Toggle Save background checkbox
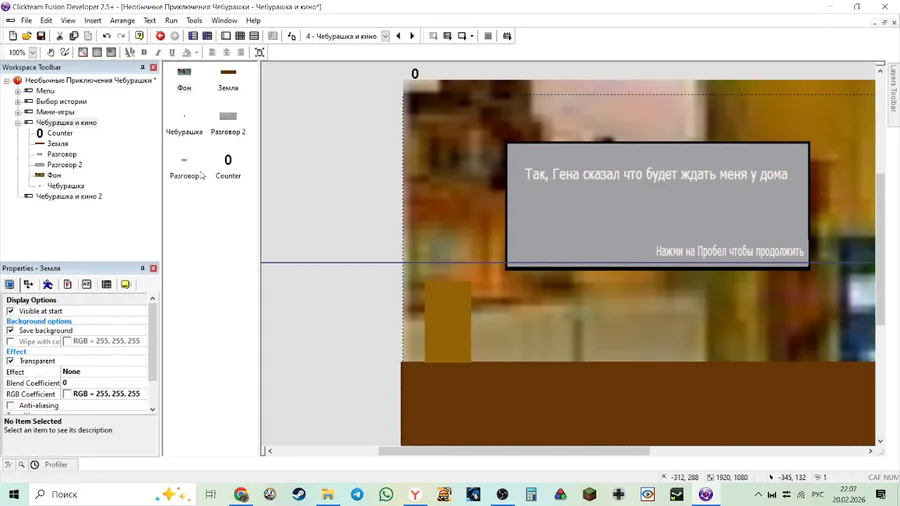This screenshot has height=506, width=900. coord(10,330)
